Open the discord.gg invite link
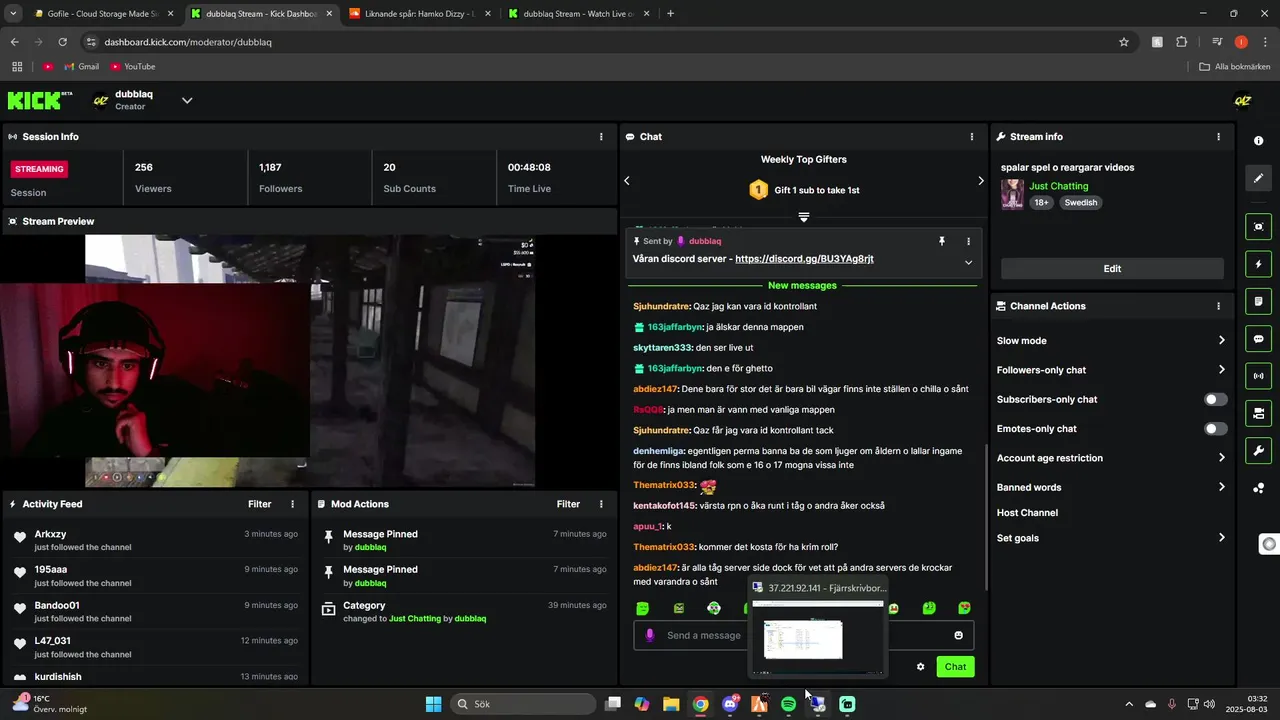 tap(804, 259)
